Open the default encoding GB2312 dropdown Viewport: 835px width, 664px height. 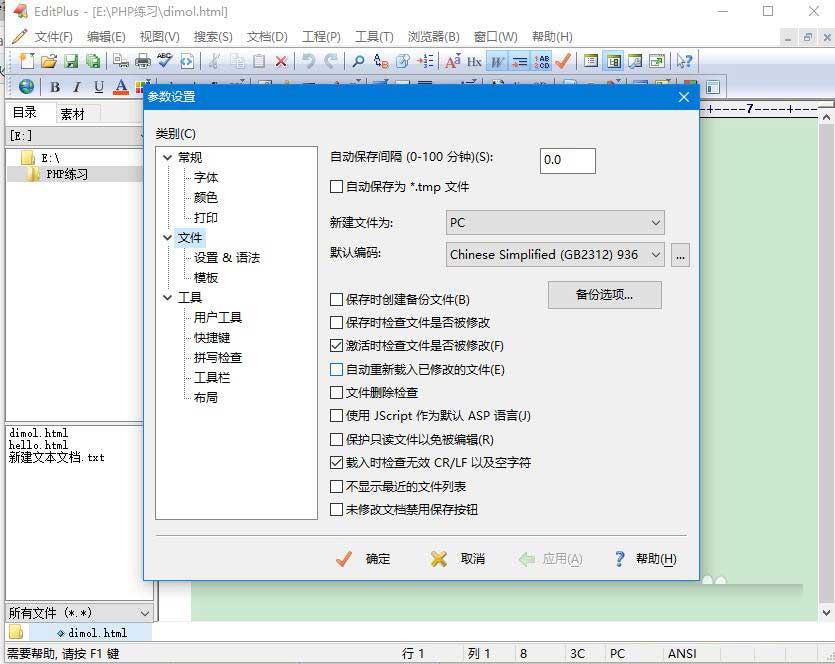click(x=555, y=255)
